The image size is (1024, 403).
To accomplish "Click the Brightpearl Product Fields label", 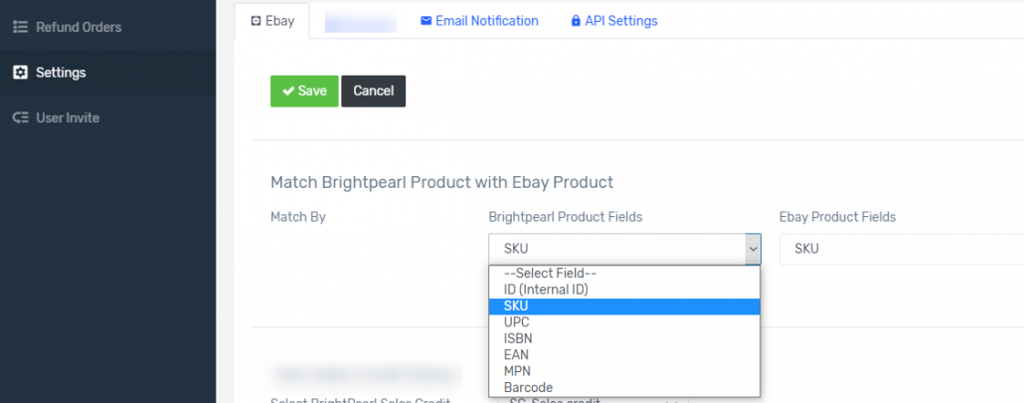I will (566, 217).
